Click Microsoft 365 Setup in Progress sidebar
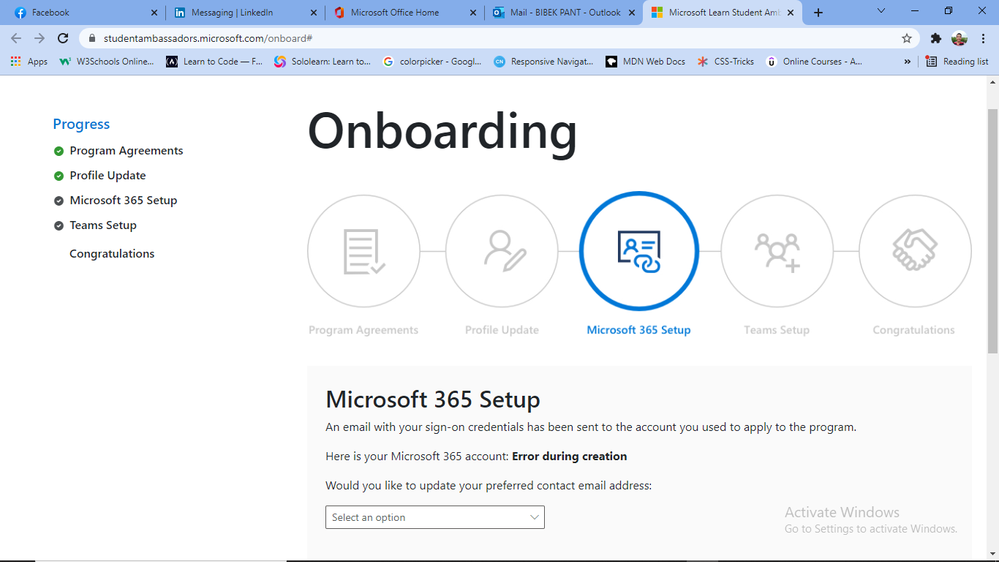The image size is (999, 562). [x=124, y=201]
